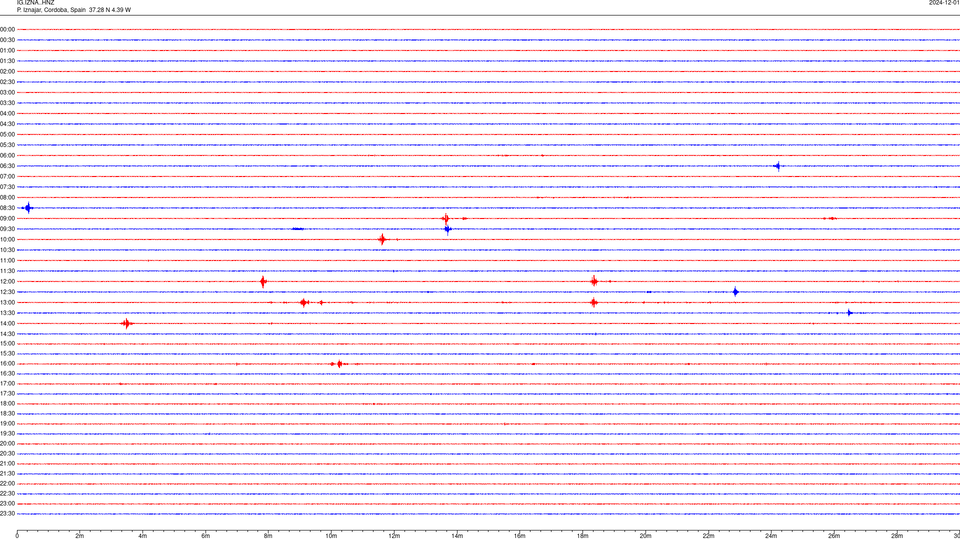
Task: Click the 14:00 trace time label
Action: (7, 323)
